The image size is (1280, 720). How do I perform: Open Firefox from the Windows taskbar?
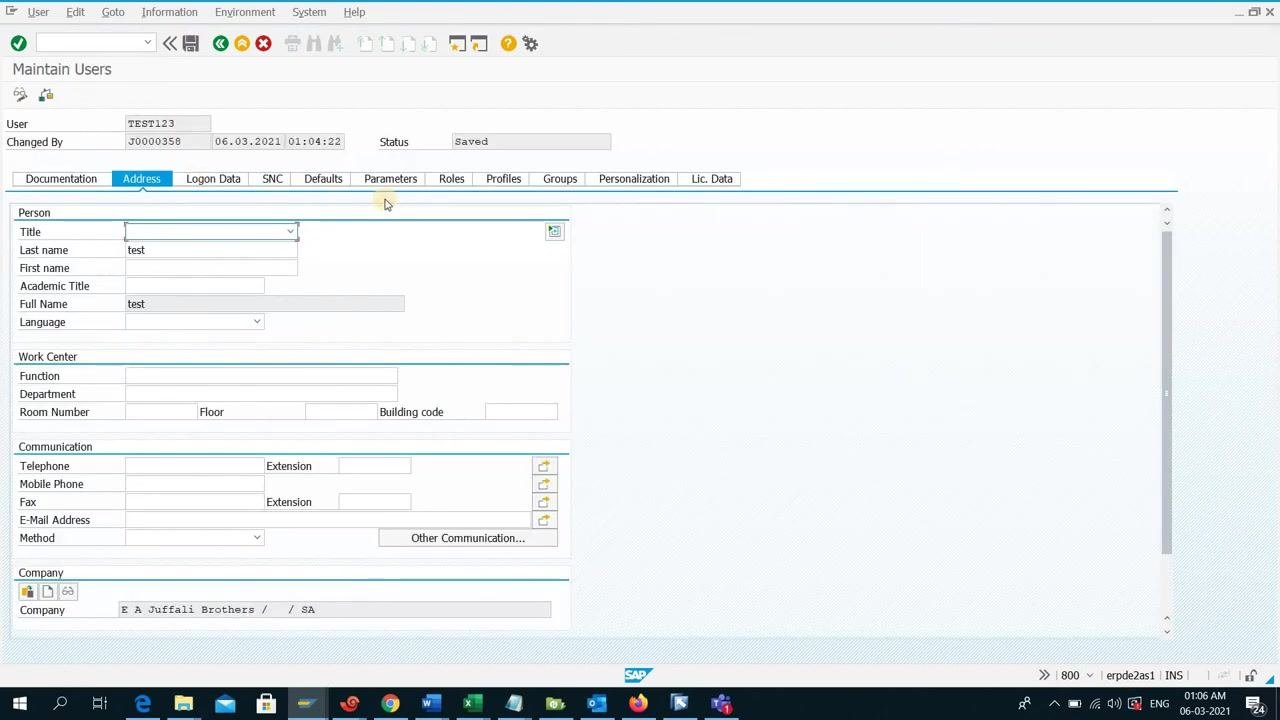coord(638,704)
